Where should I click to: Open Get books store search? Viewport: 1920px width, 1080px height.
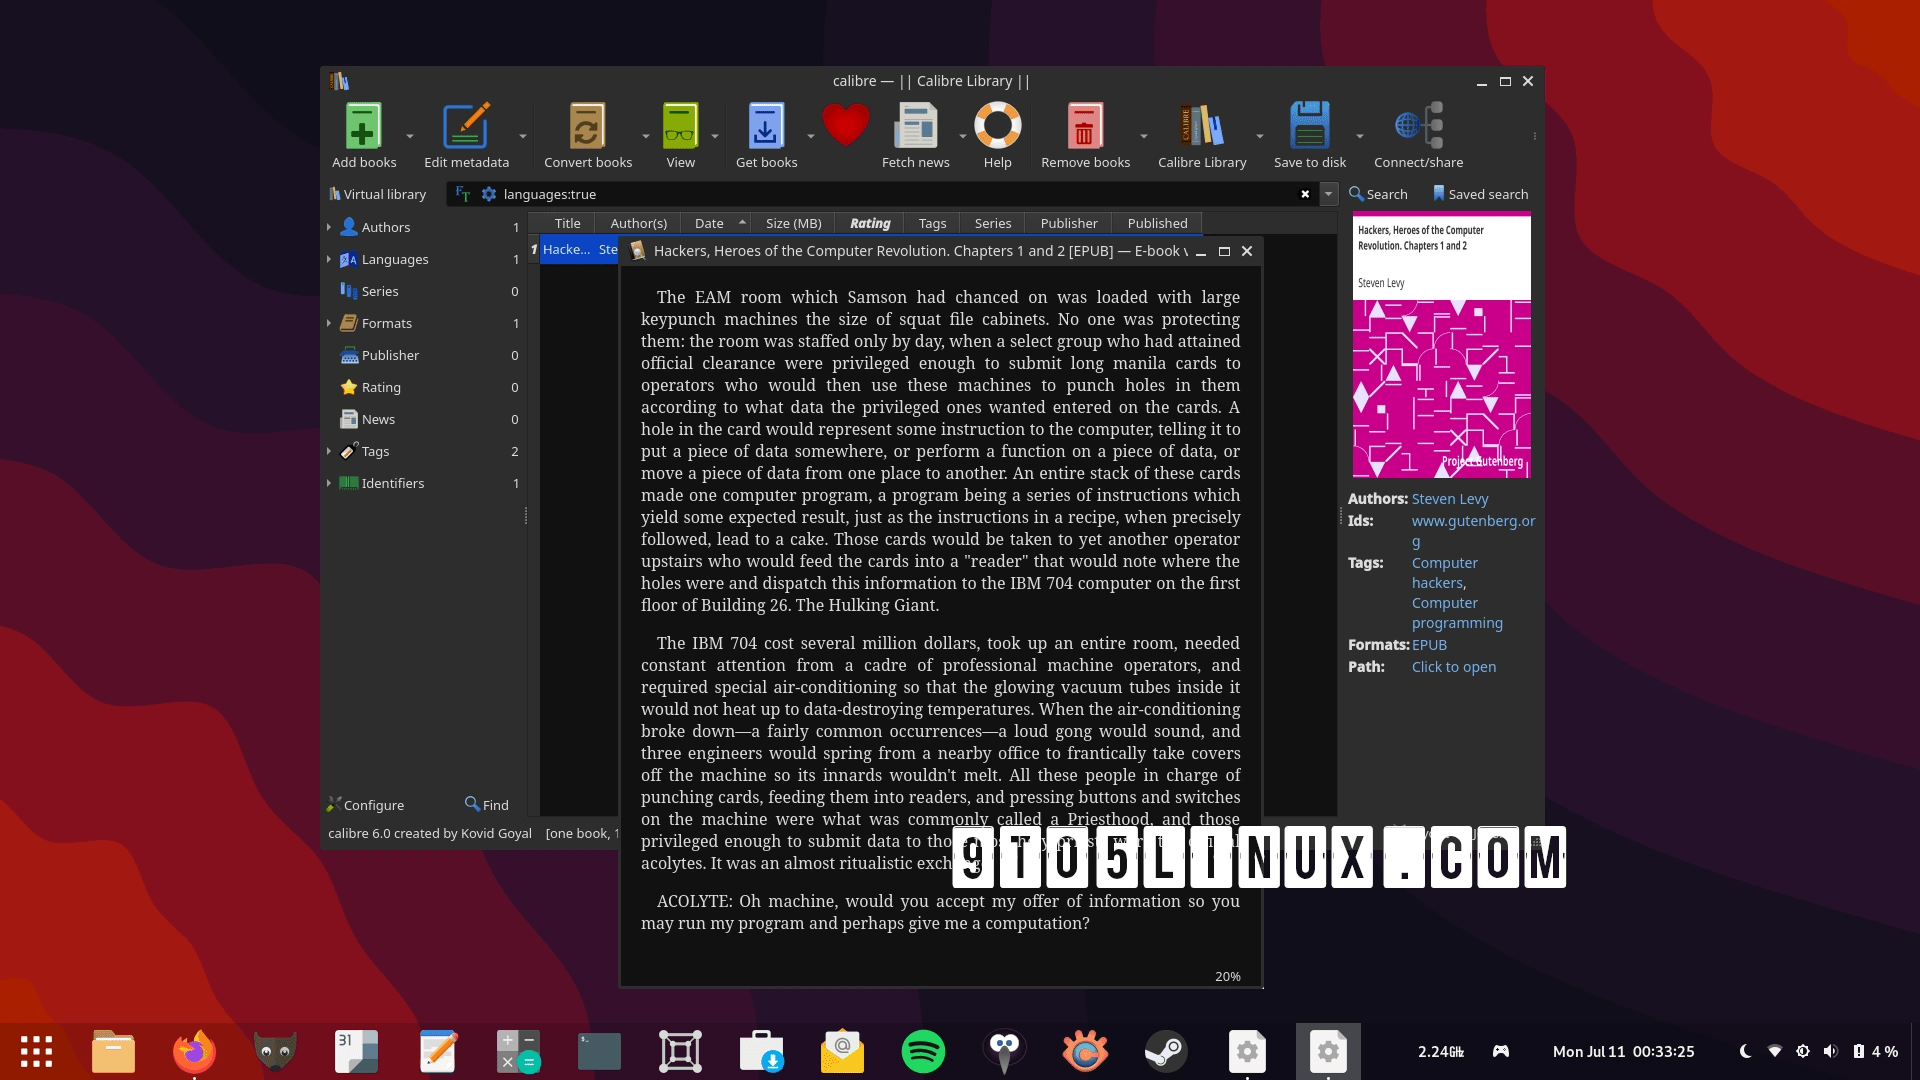click(x=766, y=127)
